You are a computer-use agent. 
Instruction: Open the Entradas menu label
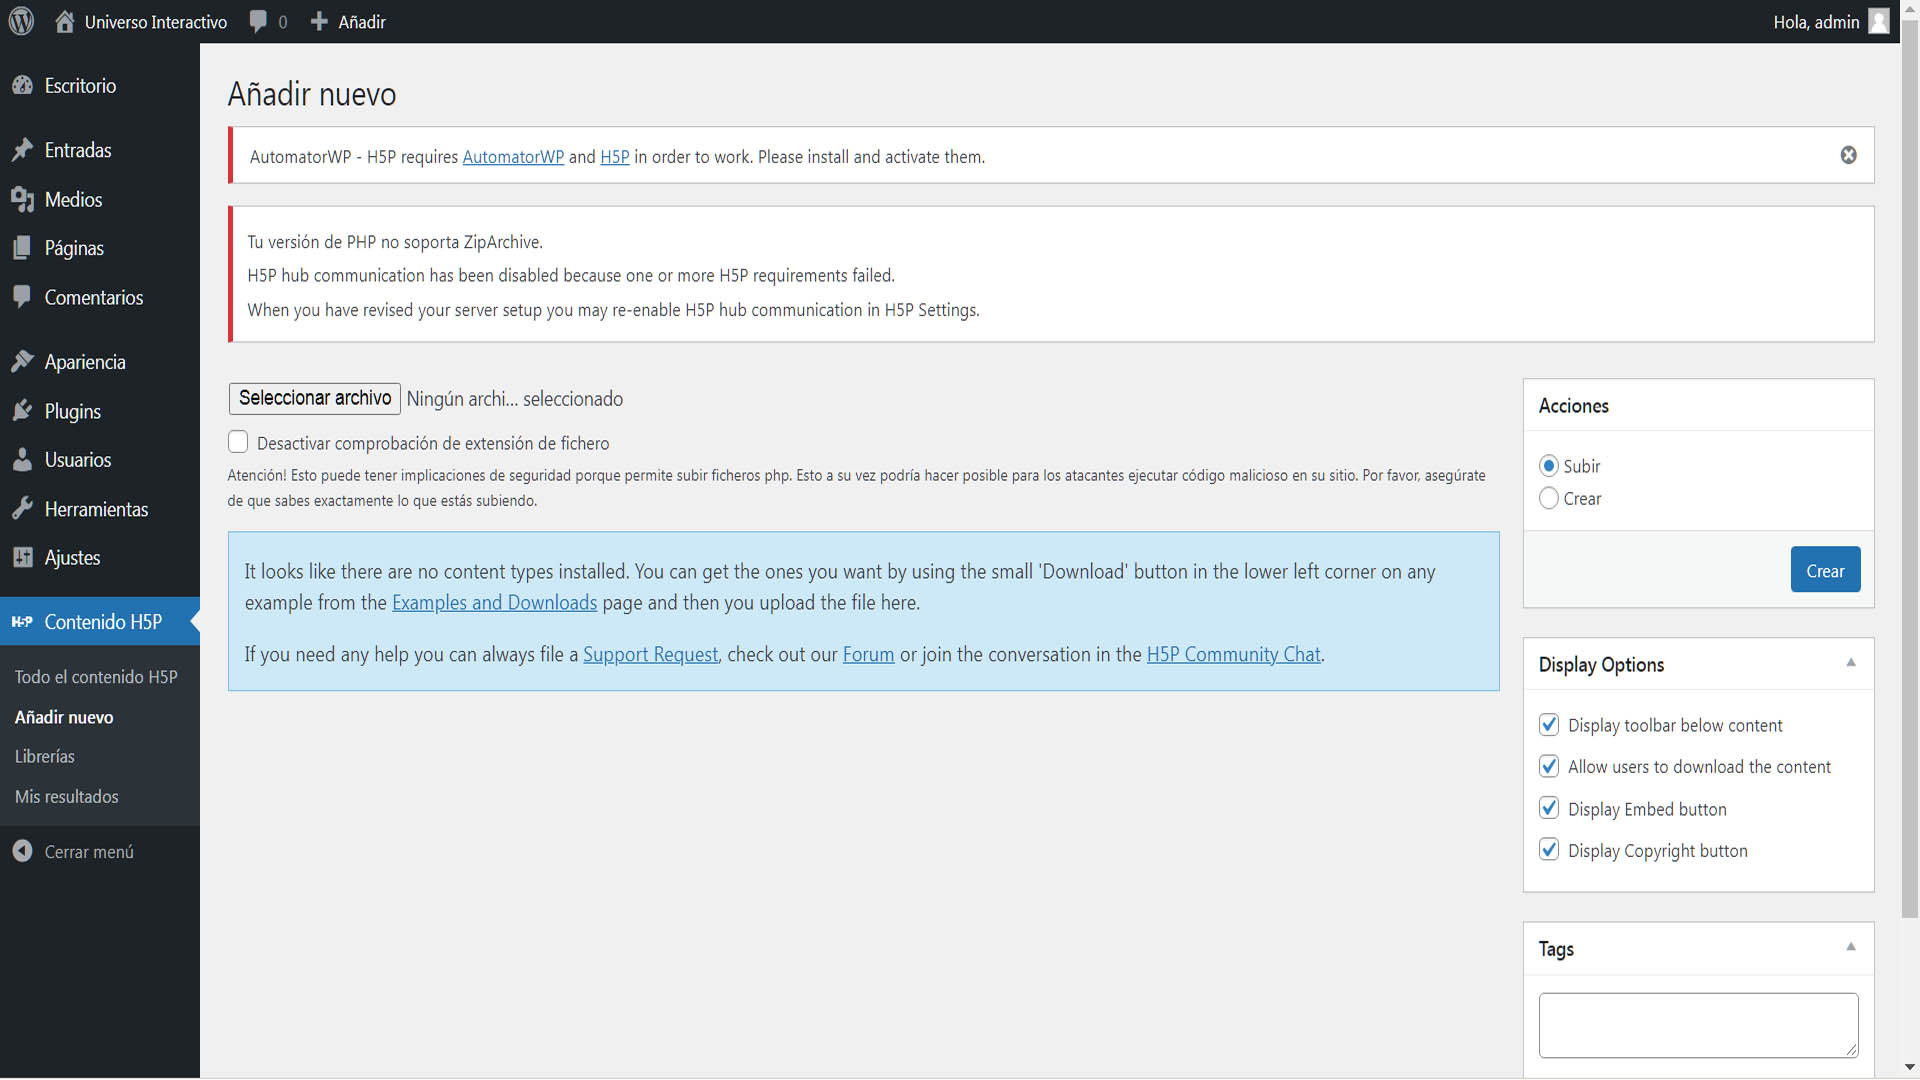tap(78, 150)
